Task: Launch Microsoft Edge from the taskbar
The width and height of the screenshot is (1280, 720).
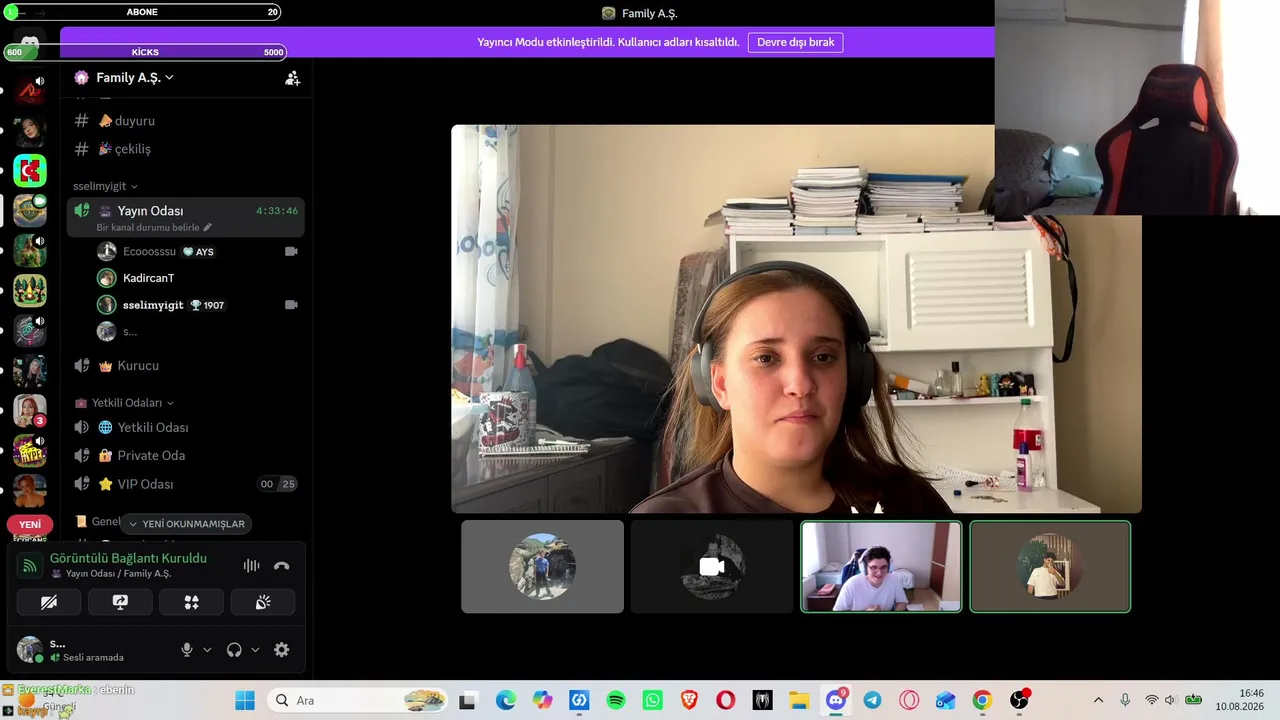Action: point(506,701)
